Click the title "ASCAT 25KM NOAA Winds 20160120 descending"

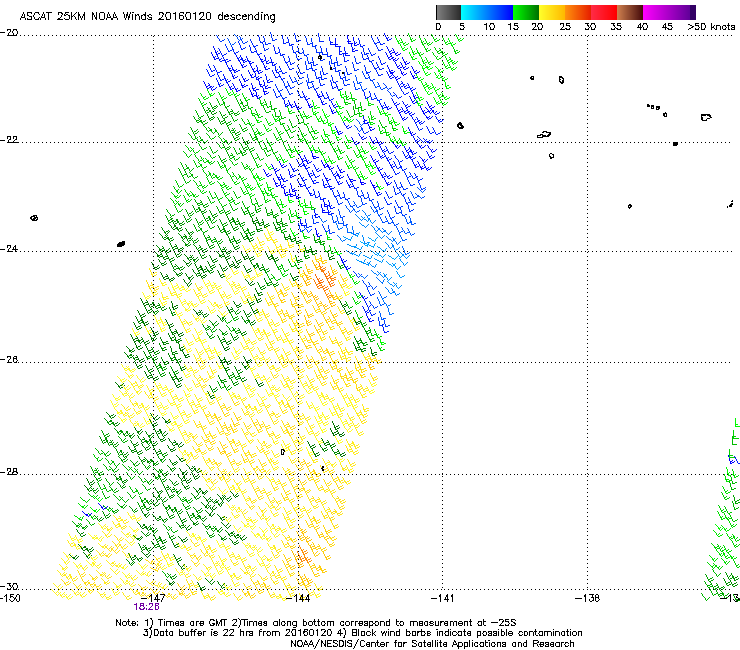coord(147,16)
